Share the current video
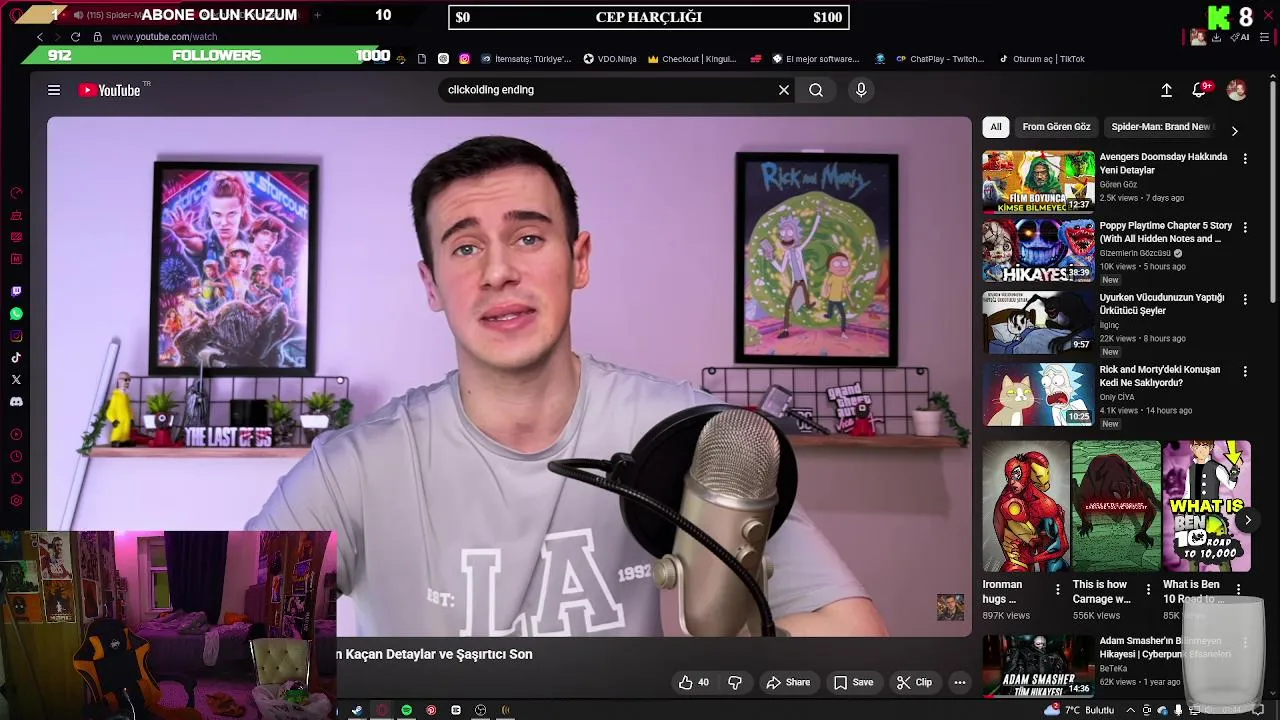Viewport: 1280px width, 720px height. (788, 682)
